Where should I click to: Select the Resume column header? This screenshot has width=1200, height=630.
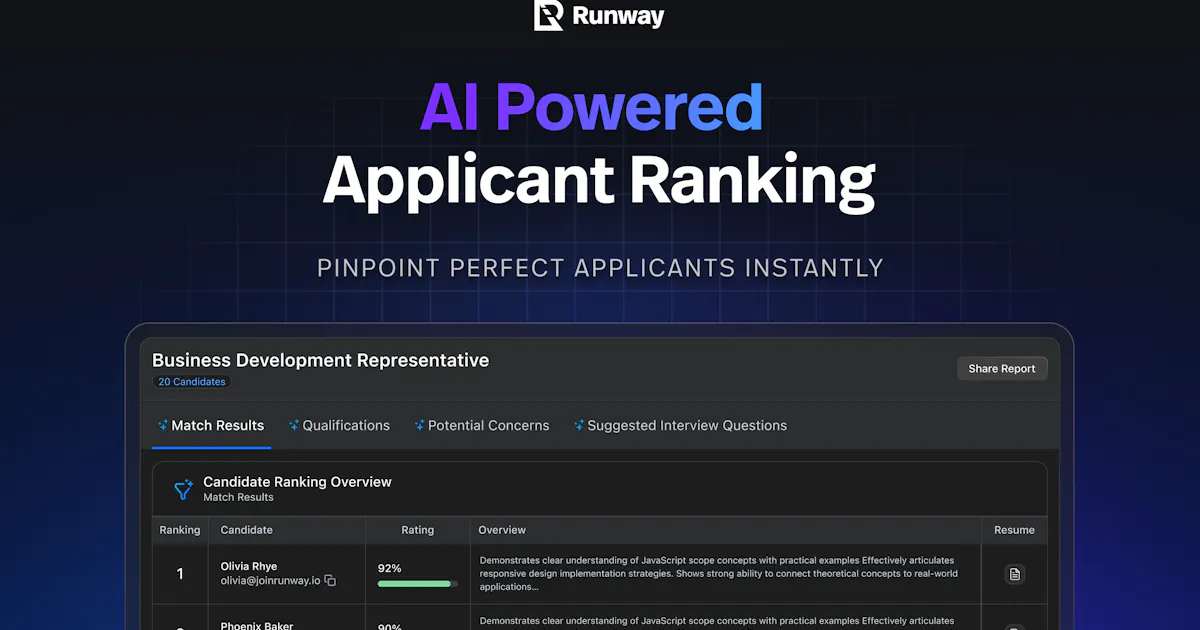click(1014, 530)
